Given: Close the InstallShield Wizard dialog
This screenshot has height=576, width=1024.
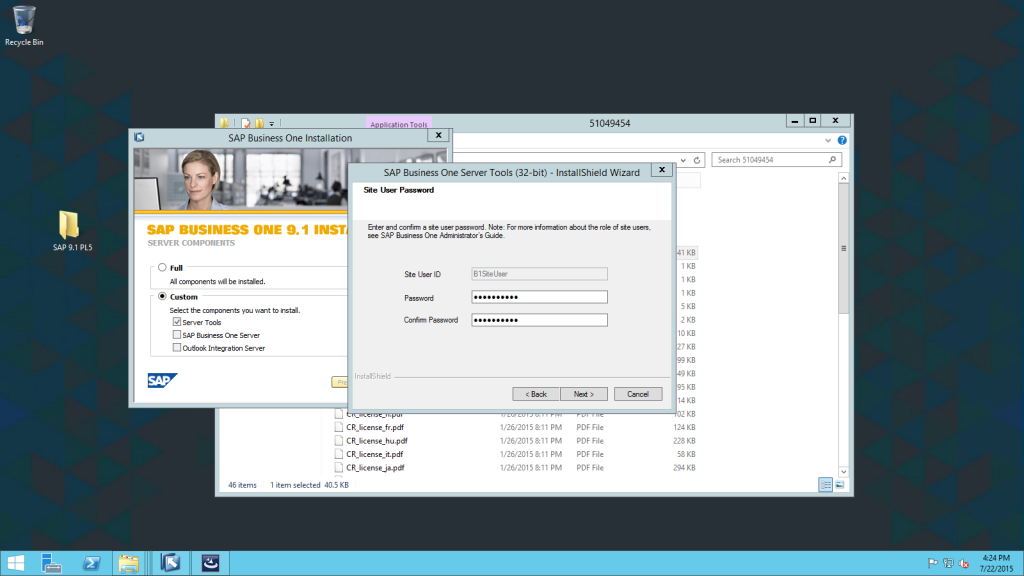Looking at the screenshot, I should 662,170.
